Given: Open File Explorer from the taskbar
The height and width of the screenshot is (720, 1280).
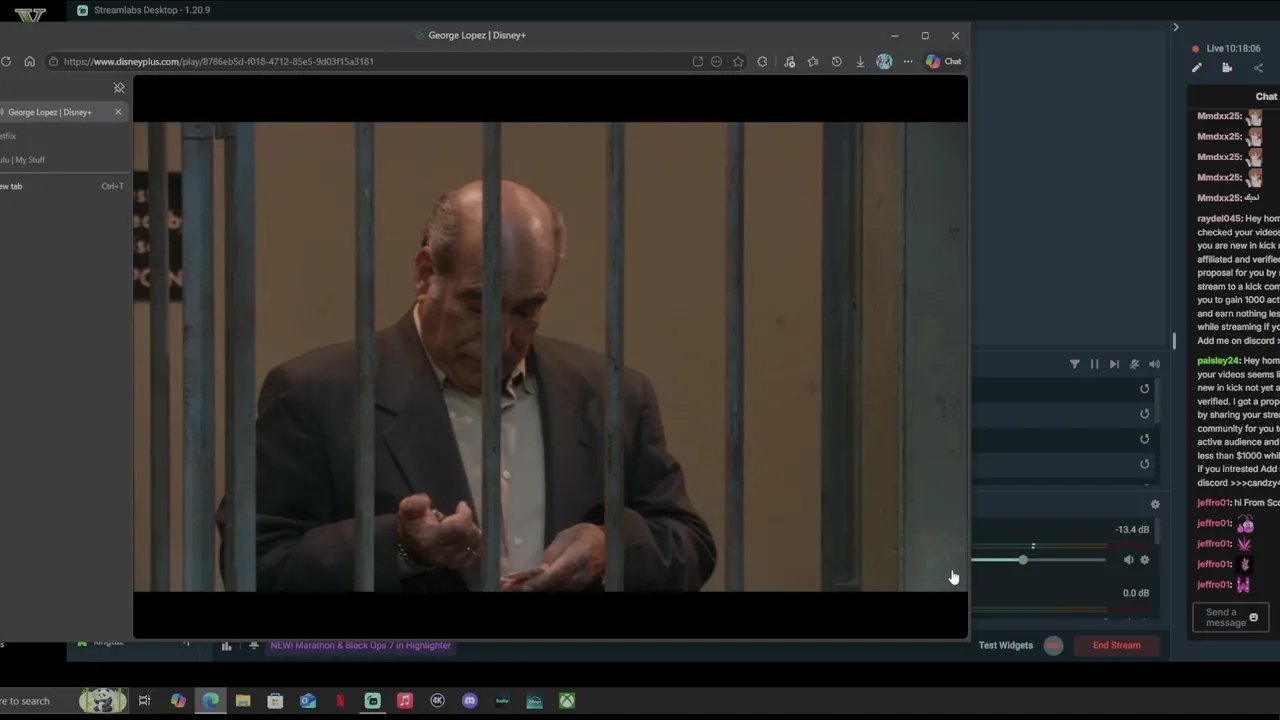Looking at the screenshot, I should click(x=243, y=701).
